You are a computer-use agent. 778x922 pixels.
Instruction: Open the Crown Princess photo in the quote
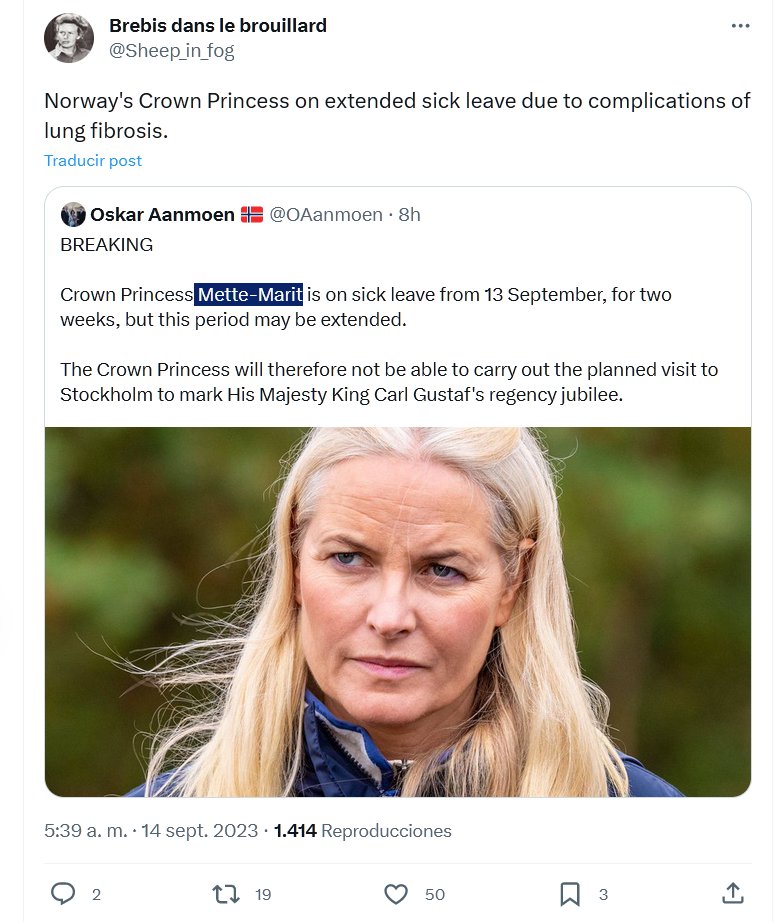tap(397, 611)
